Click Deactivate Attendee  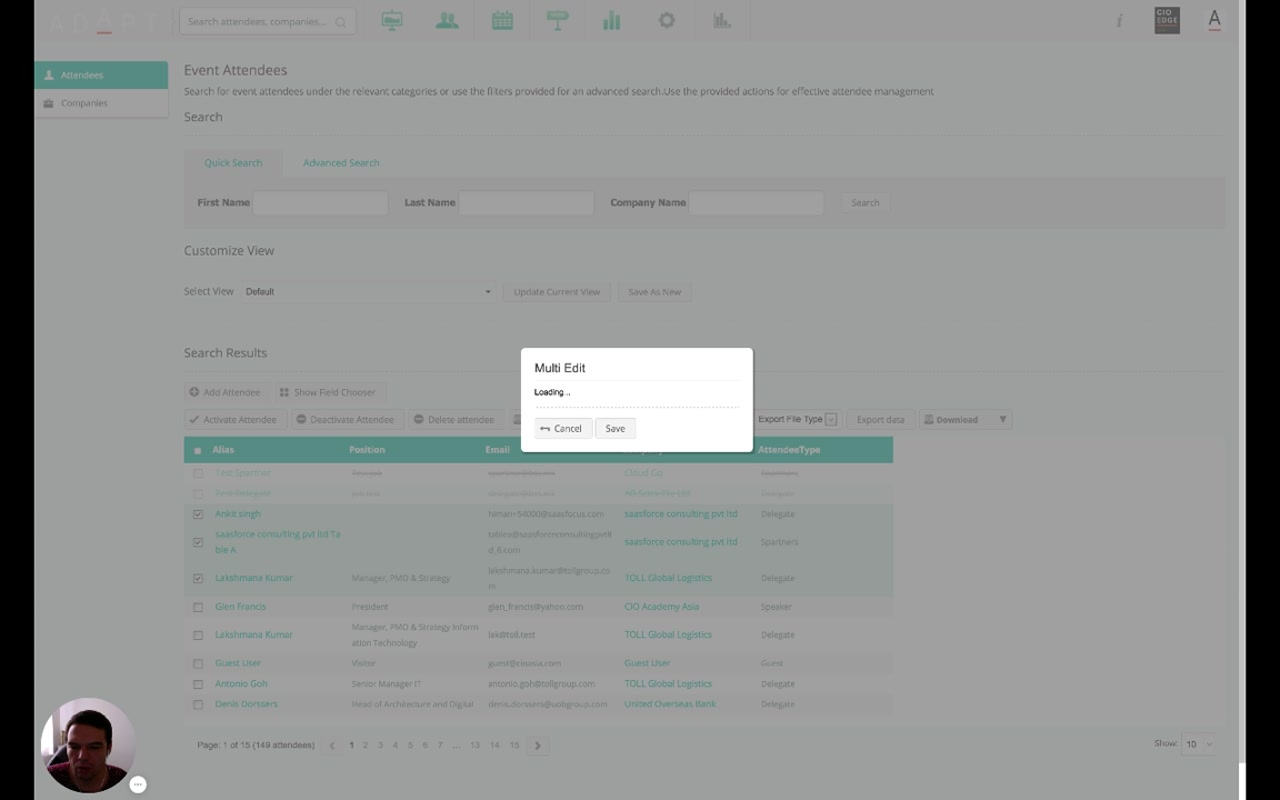point(347,420)
